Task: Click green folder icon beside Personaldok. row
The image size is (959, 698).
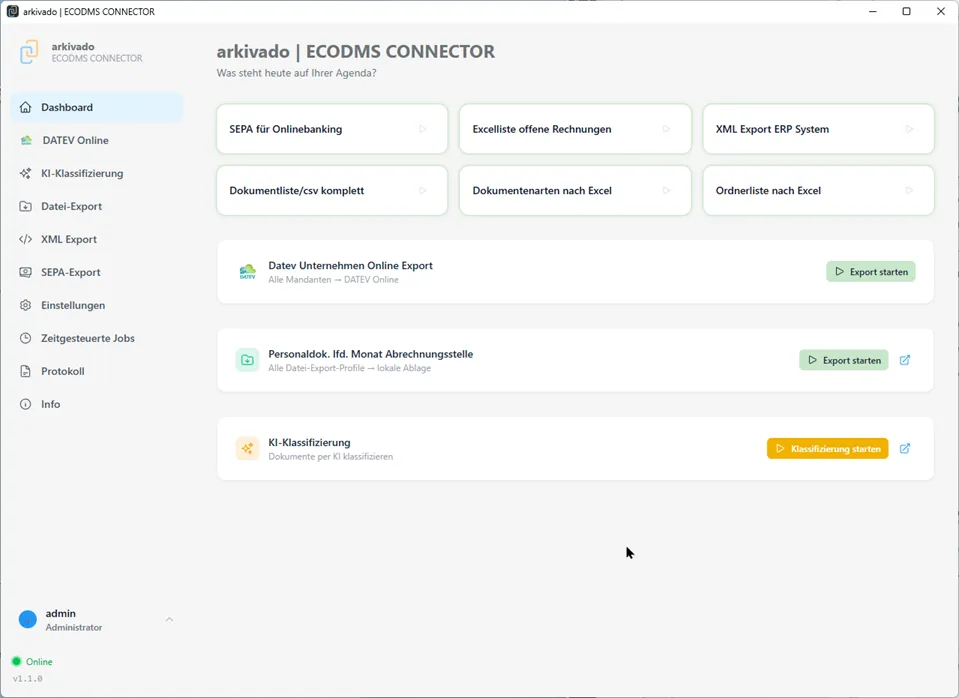Action: [x=247, y=360]
